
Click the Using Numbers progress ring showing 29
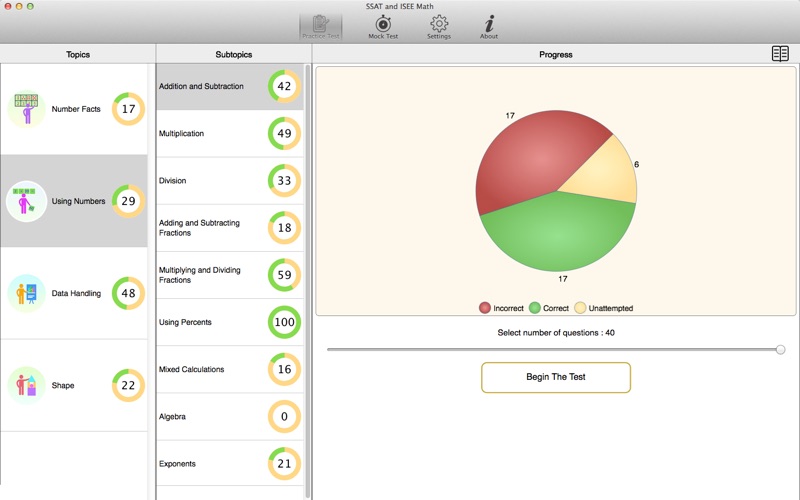pyautogui.click(x=129, y=201)
